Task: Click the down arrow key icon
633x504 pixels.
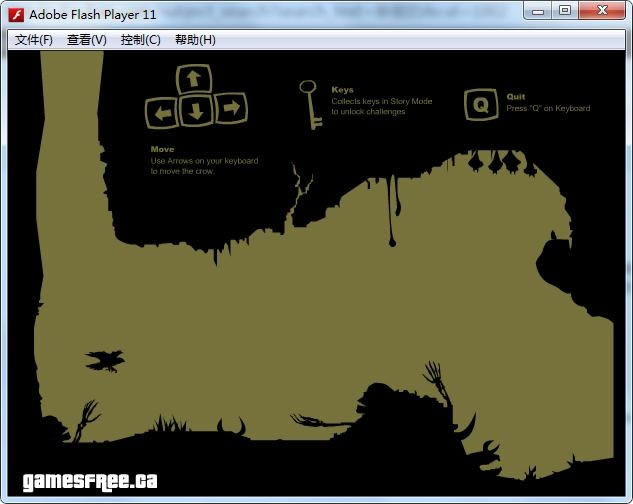Action: [x=196, y=110]
